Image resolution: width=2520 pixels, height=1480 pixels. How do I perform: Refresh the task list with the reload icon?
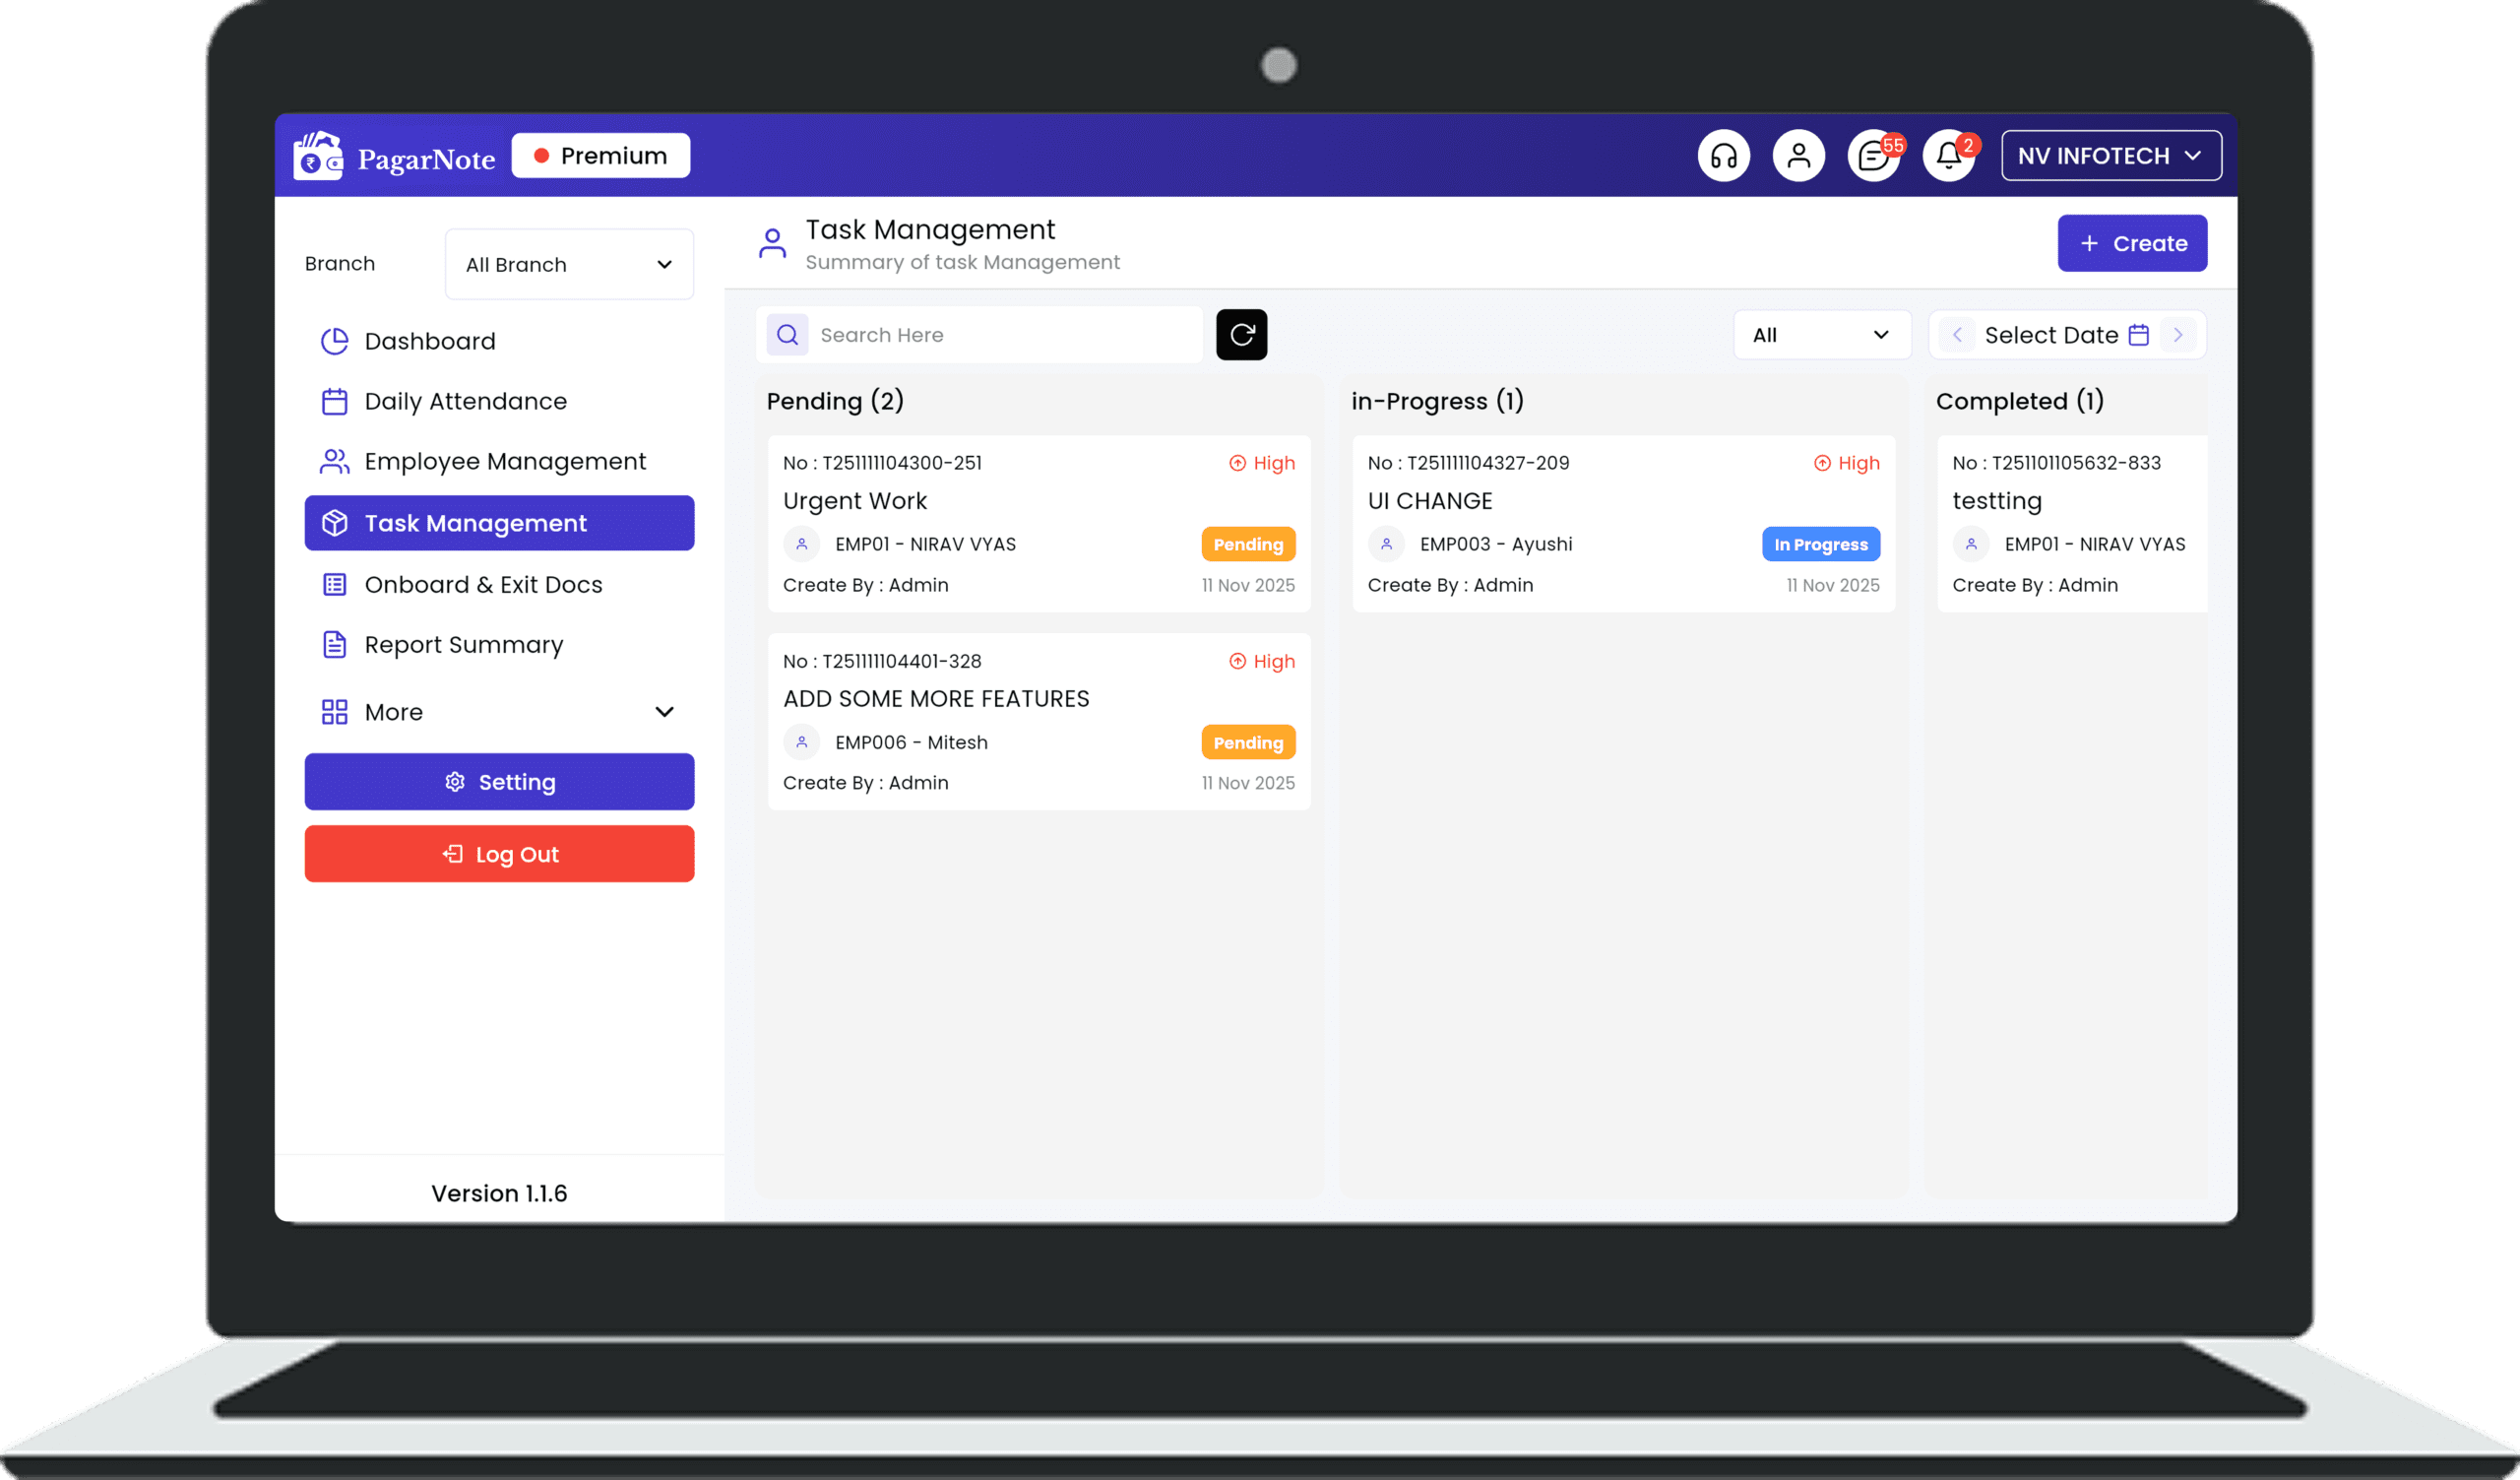coord(1241,335)
